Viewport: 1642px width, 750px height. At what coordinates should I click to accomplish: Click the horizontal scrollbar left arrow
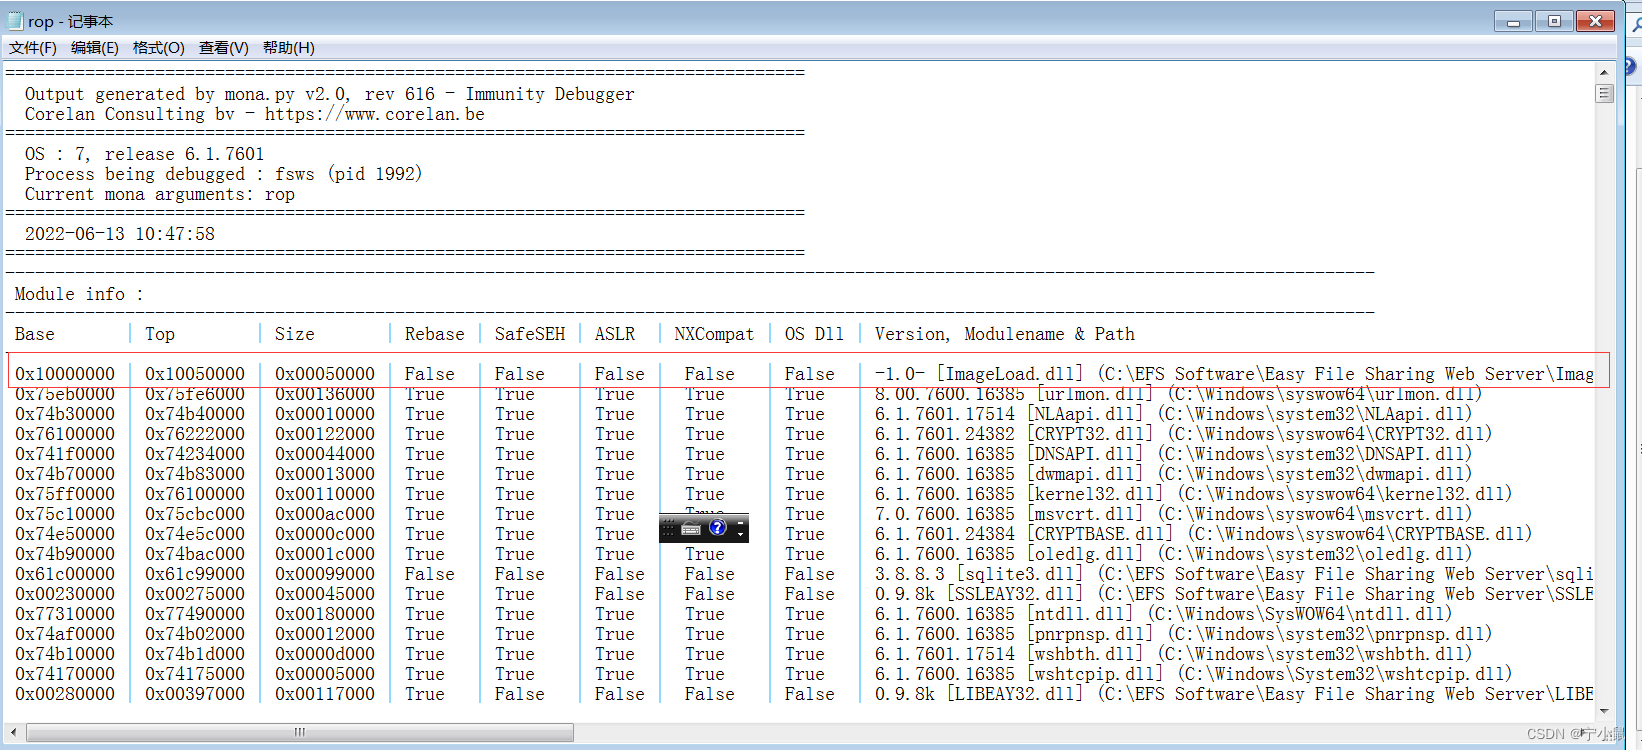pos(13,732)
